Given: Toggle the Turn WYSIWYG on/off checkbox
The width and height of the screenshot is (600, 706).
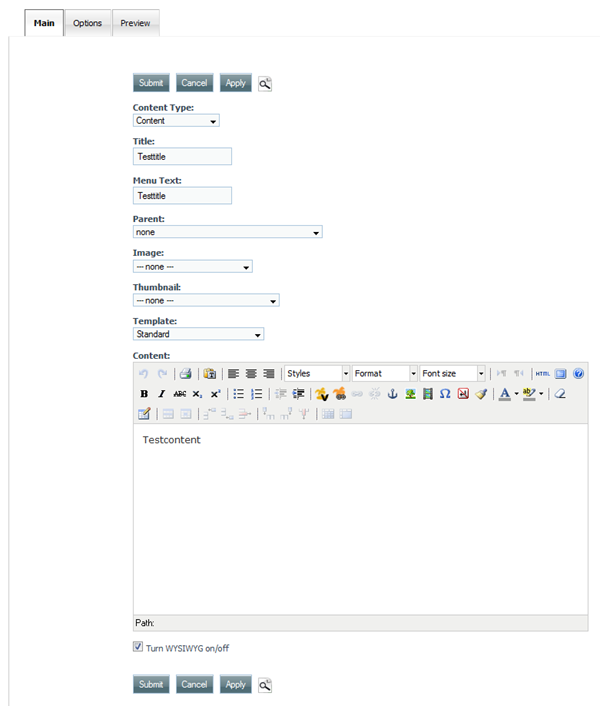Looking at the screenshot, I should (x=138, y=647).
